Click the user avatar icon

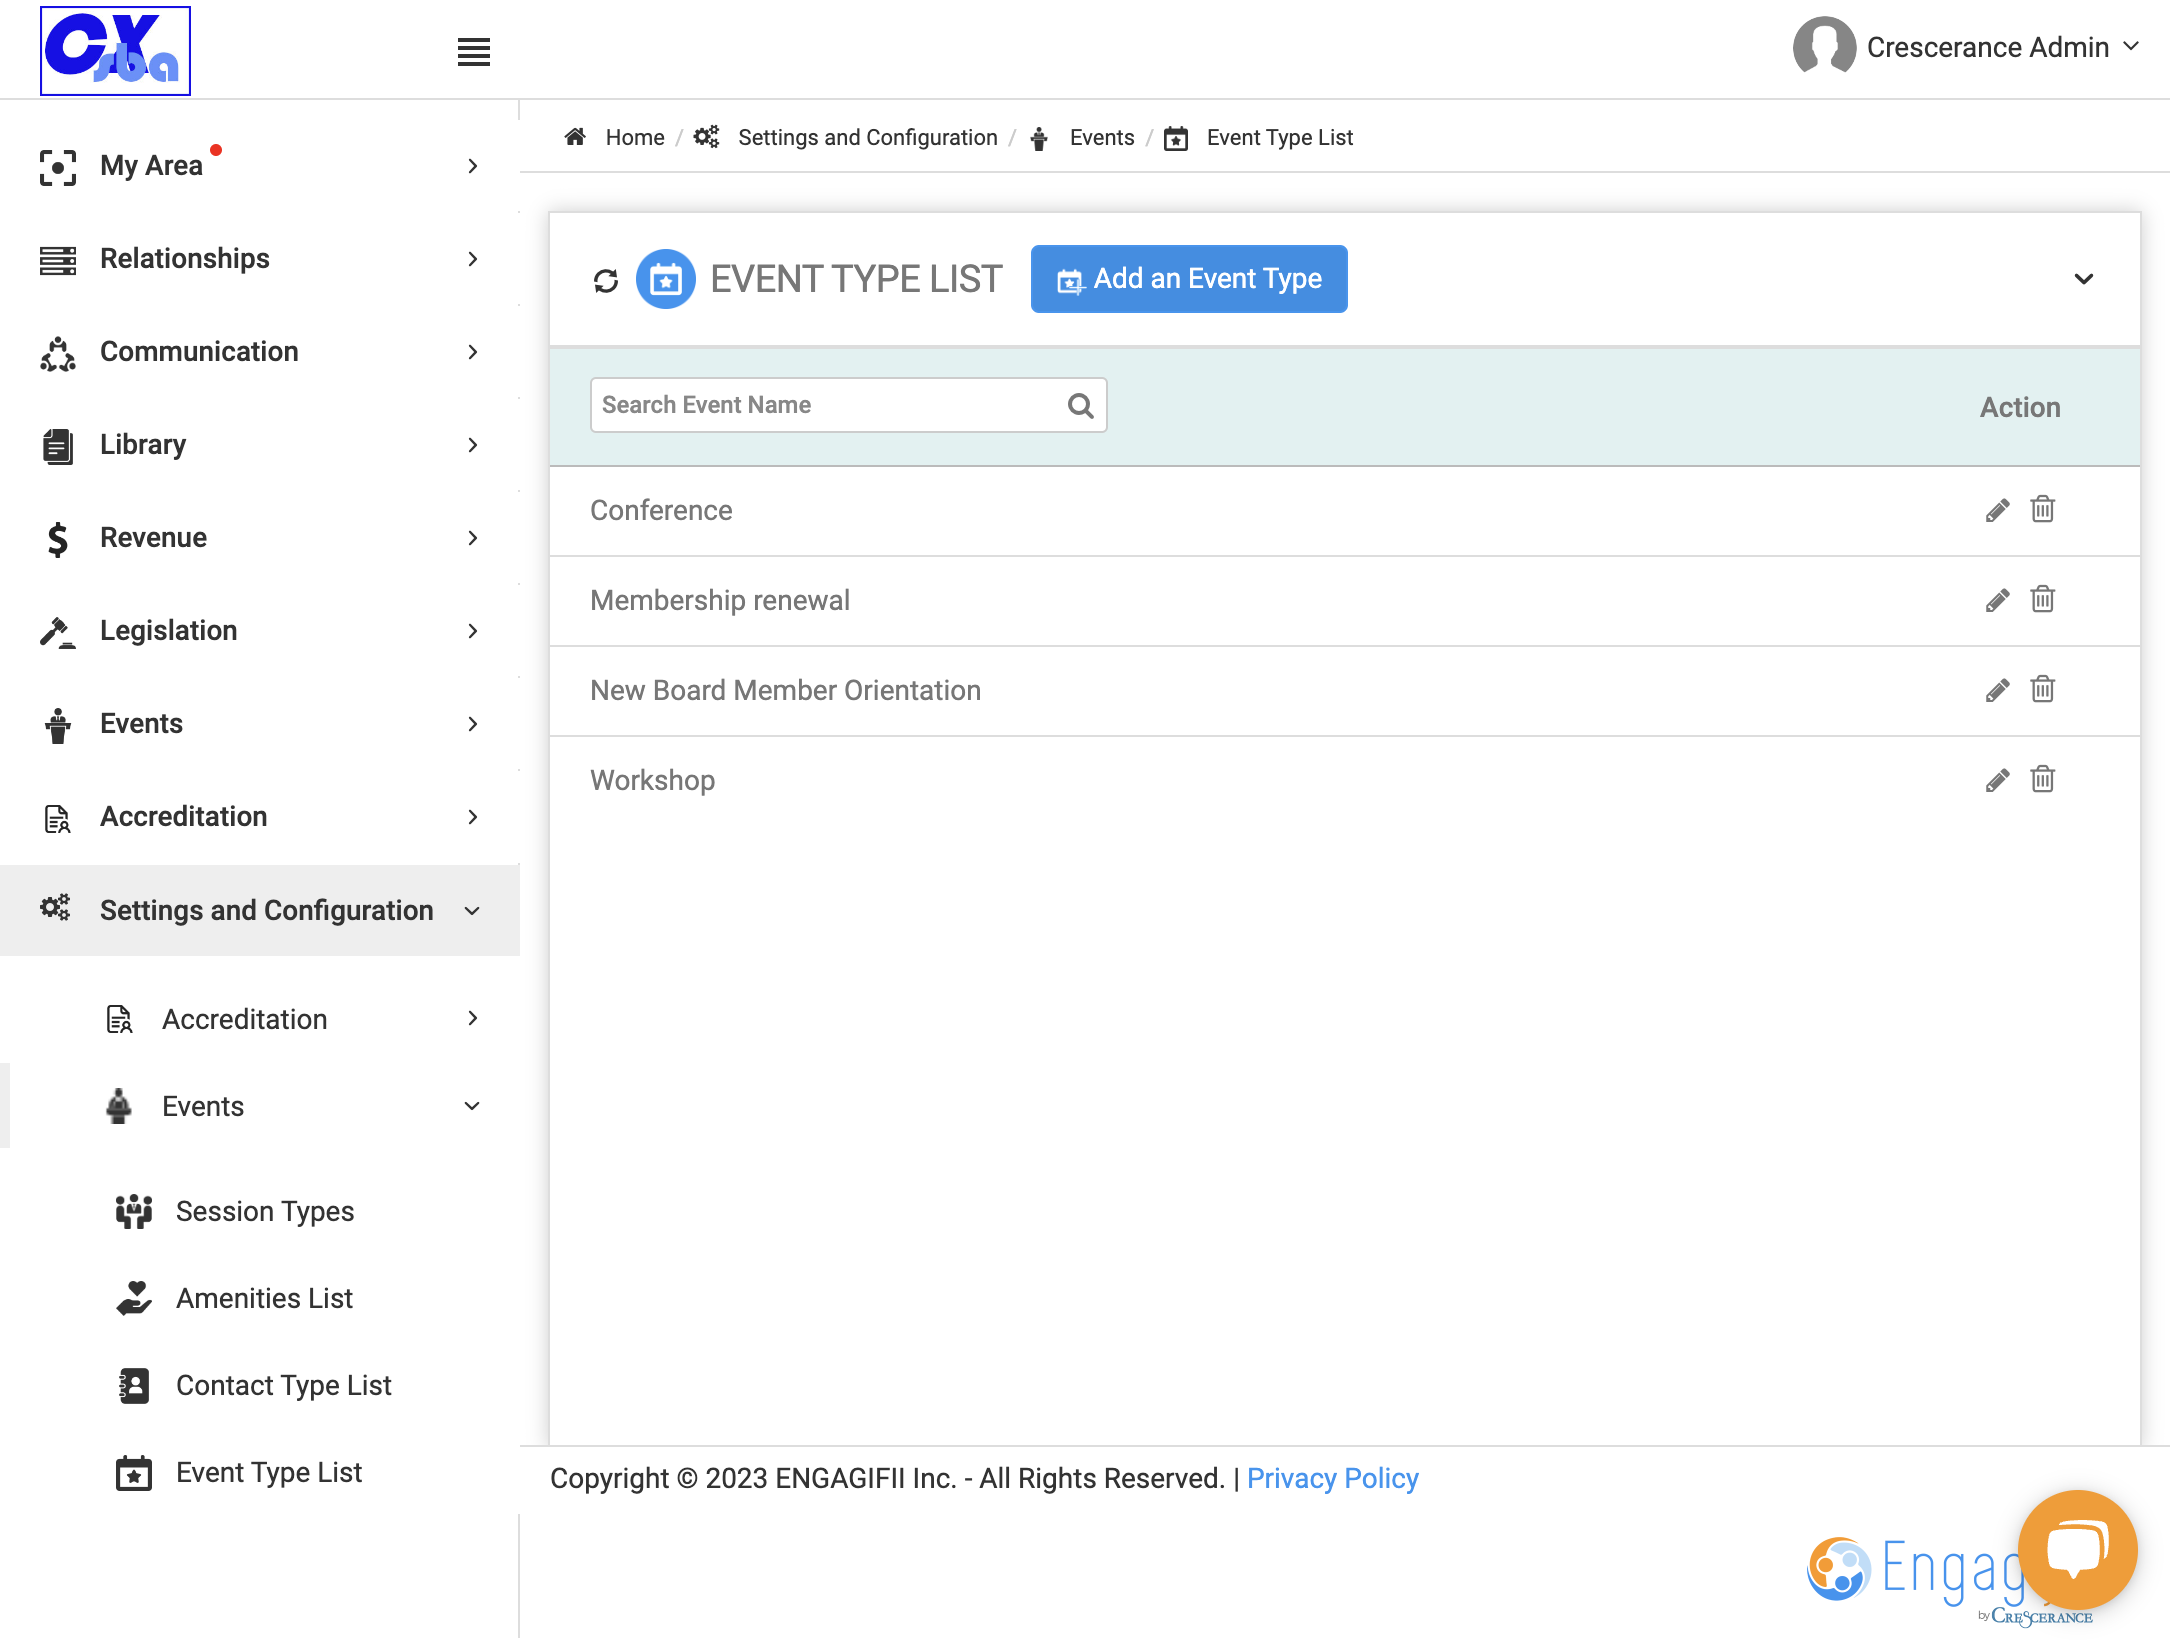(1823, 46)
